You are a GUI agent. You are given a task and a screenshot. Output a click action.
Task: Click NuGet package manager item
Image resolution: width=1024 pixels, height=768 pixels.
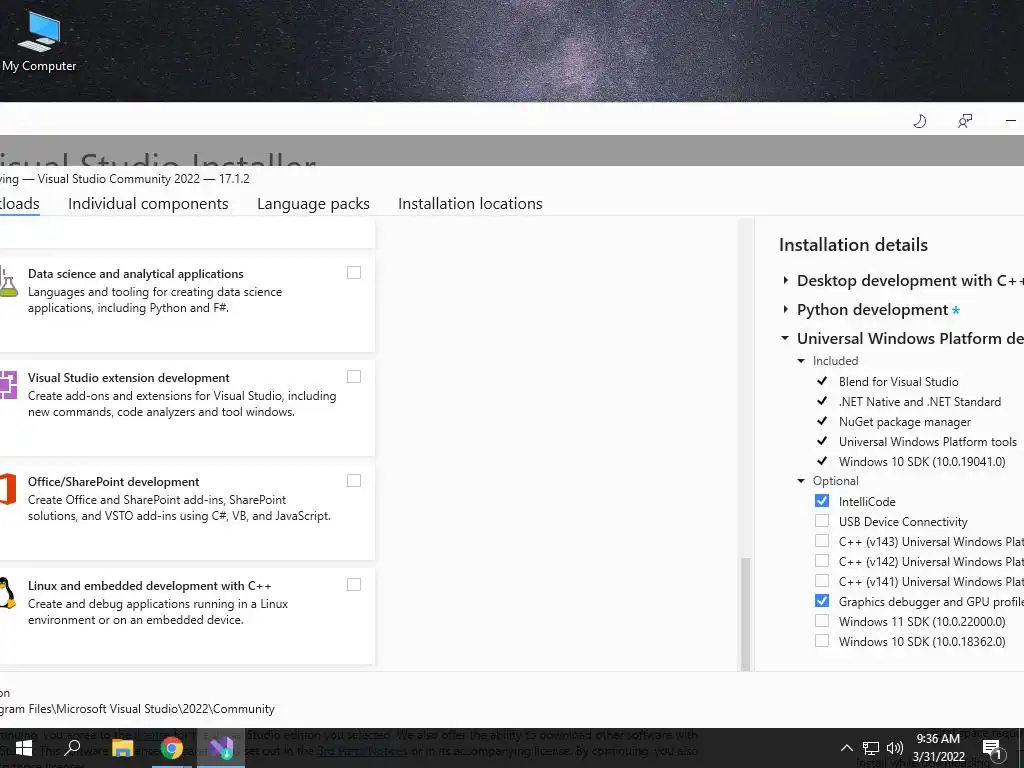[x=904, y=422]
